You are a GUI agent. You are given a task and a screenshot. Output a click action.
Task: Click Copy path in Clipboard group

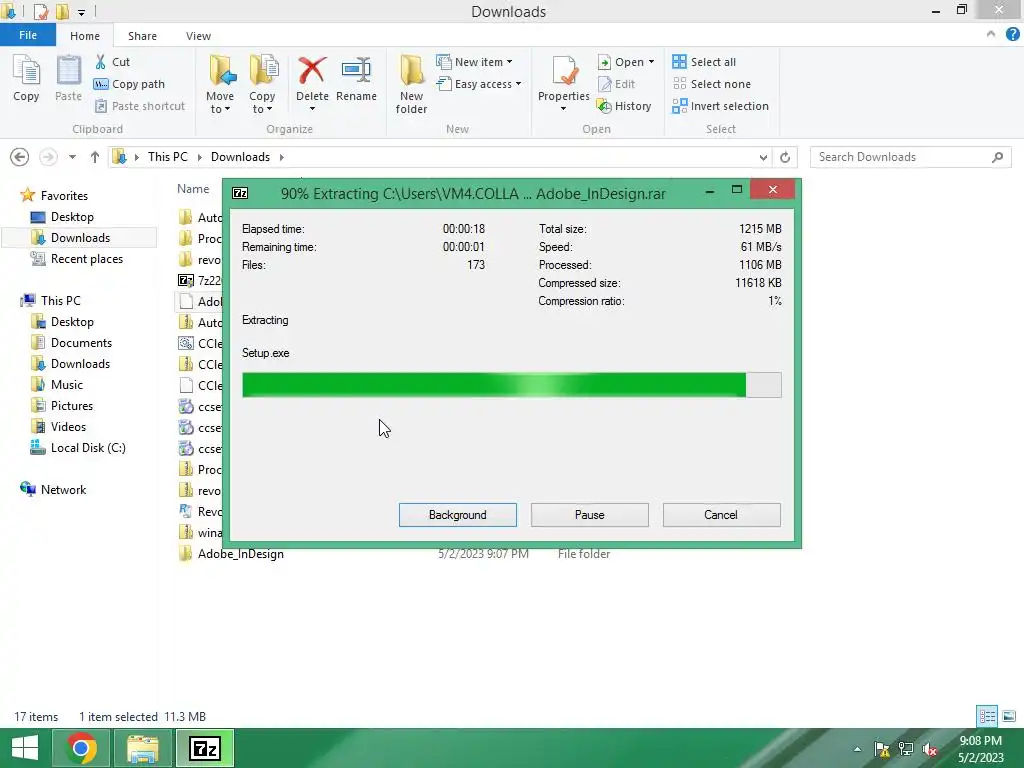click(x=129, y=84)
